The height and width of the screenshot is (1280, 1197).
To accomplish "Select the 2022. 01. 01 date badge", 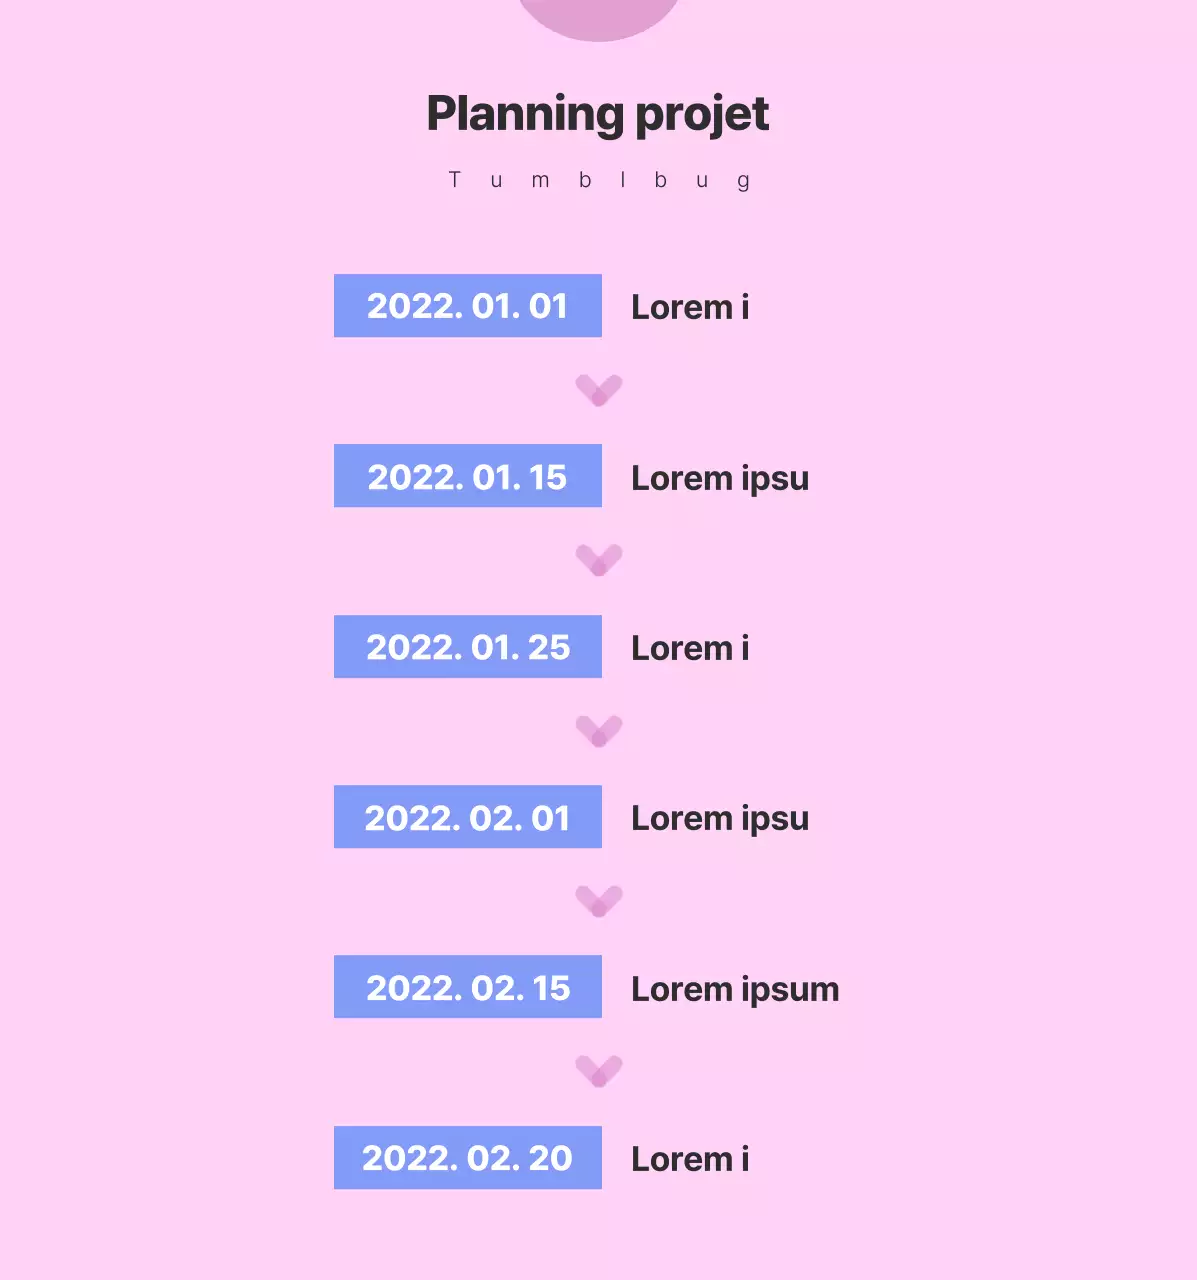I will [468, 306].
